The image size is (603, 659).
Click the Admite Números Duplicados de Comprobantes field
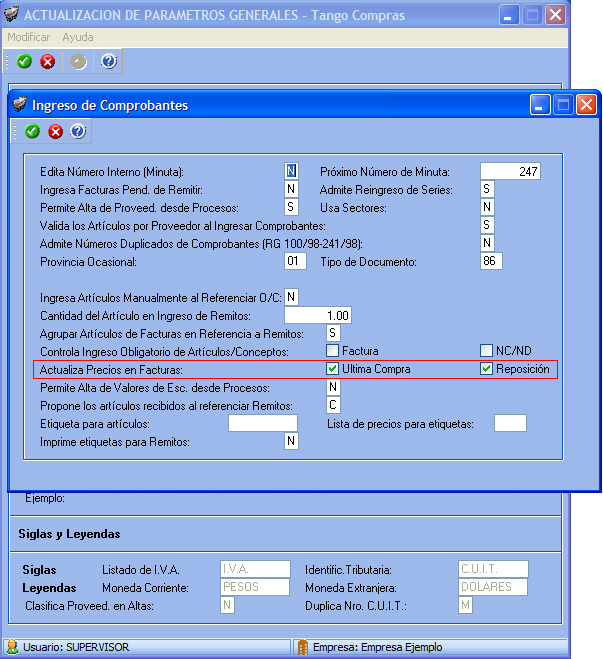487,243
